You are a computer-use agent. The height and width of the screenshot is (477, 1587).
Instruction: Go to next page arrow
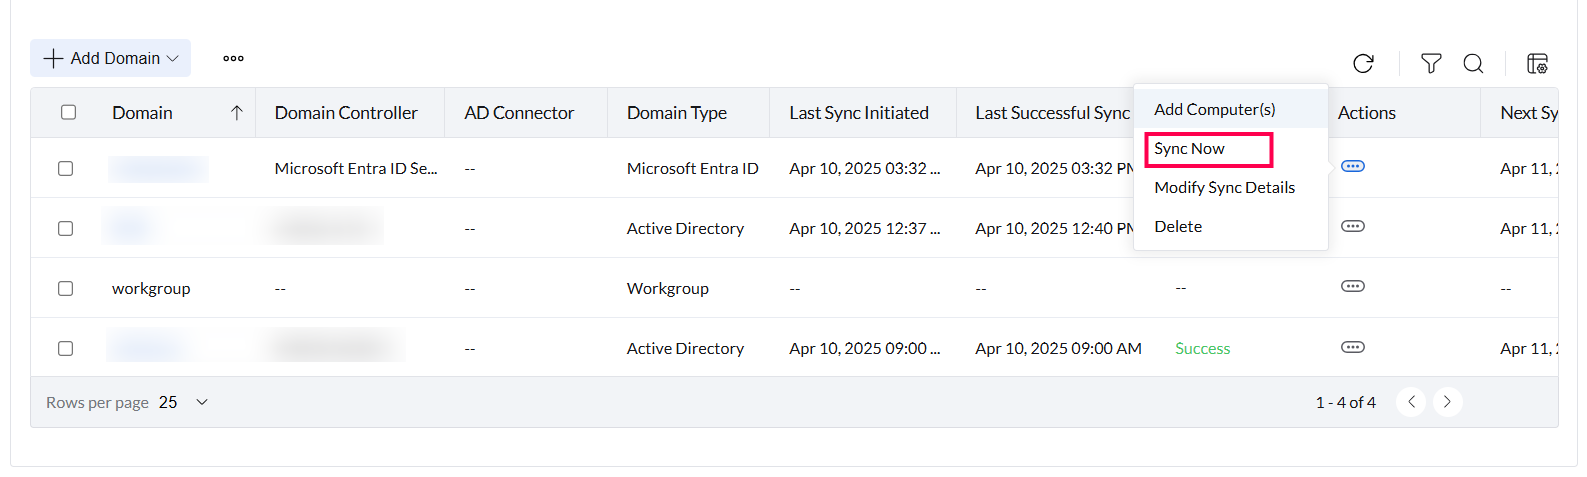click(x=1447, y=402)
